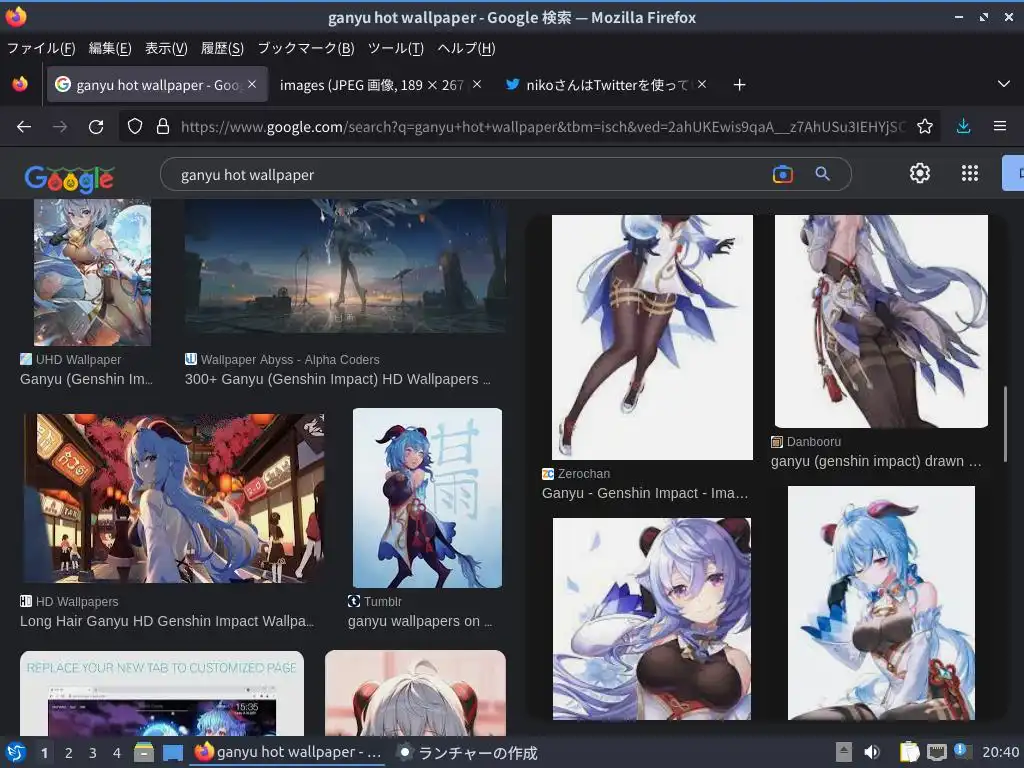Open Firefox hamburger application menu
This screenshot has width=1024, height=768.
point(999,126)
